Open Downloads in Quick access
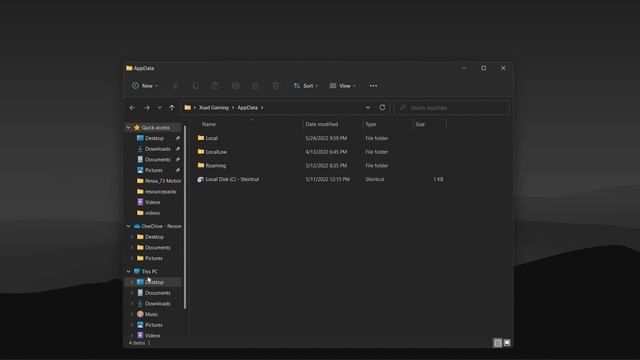 click(x=158, y=149)
